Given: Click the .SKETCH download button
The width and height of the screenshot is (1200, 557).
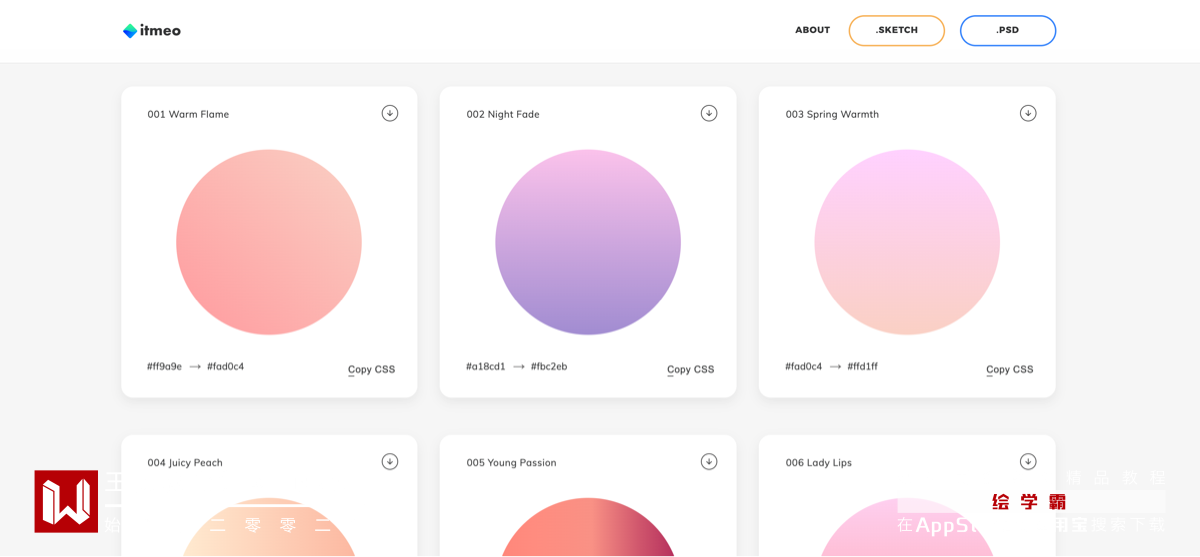Looking at the screenshot, I should (x=896, y=30).
